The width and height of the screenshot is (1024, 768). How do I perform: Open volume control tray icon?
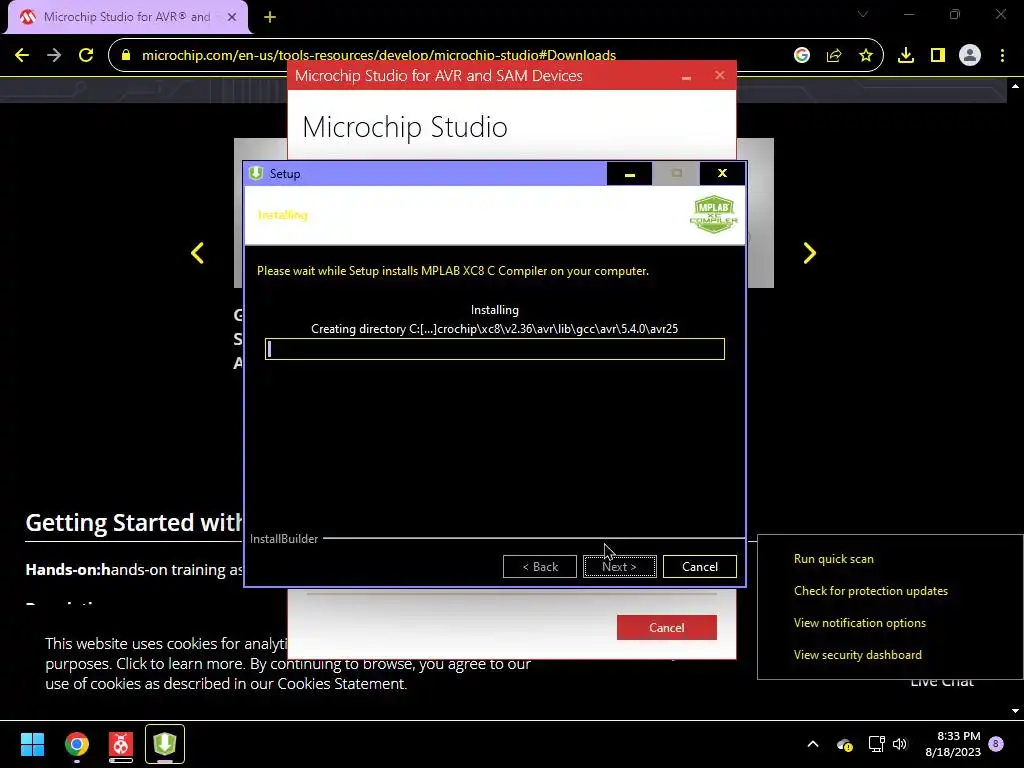point(900,744)
